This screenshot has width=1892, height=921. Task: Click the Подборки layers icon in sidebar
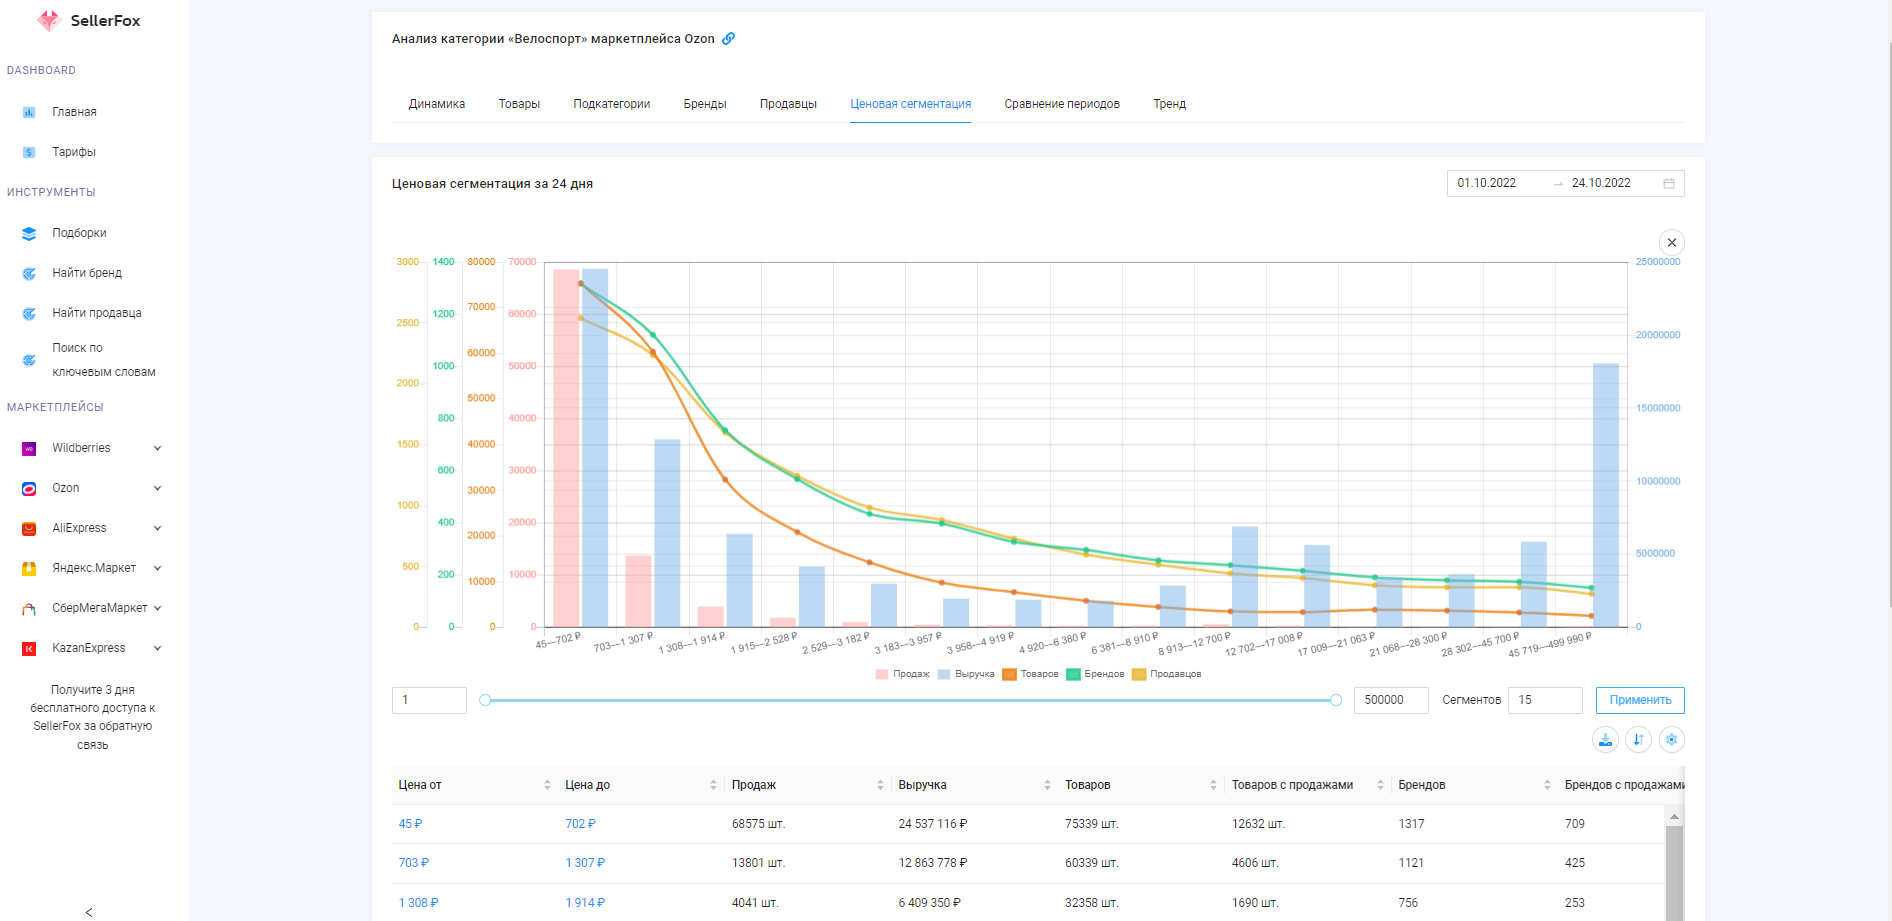pyautogui.click(x=29, y=234)
